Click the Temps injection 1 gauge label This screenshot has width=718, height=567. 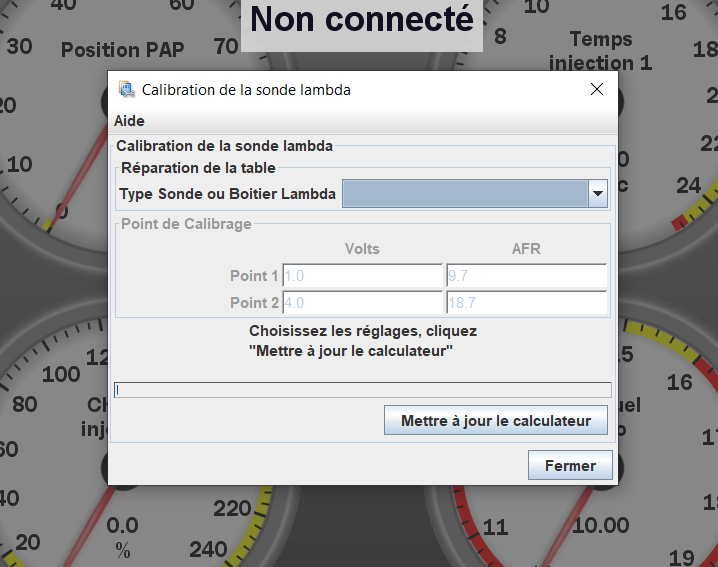click(601, 51)
